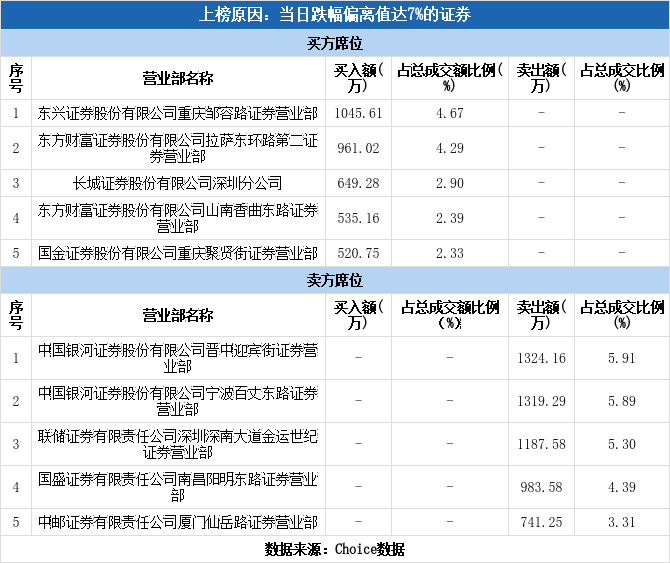Click 东方财富证券山南香曲东路证券营业部 row name
This screenshot has width=670, height=563.
[178, 218]
